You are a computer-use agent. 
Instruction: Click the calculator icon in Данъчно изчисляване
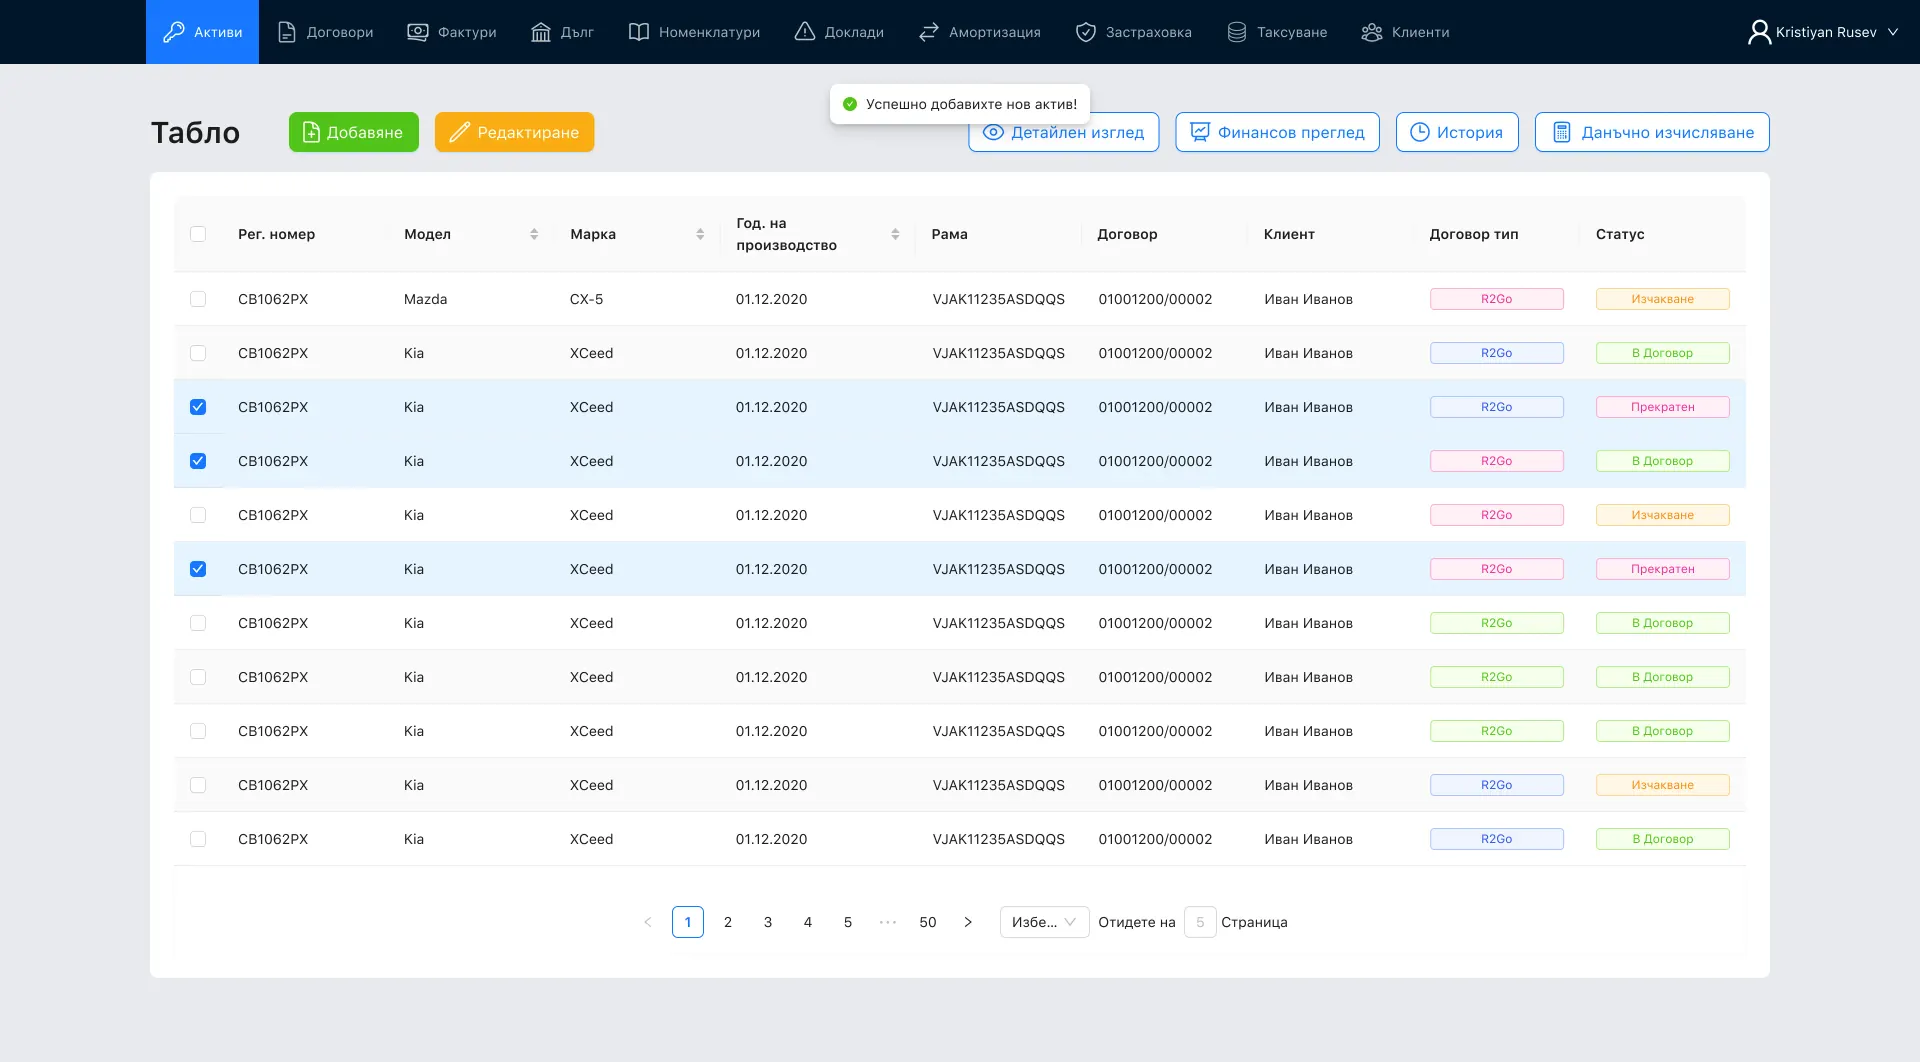[1561, 132]
